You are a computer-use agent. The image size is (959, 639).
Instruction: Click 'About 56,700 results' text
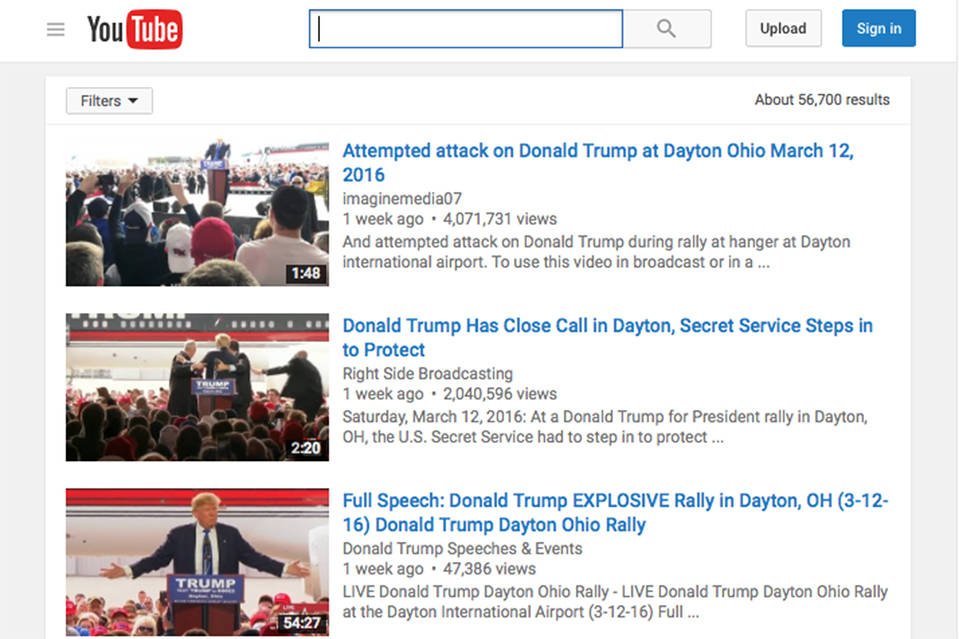tap(822, 100)
